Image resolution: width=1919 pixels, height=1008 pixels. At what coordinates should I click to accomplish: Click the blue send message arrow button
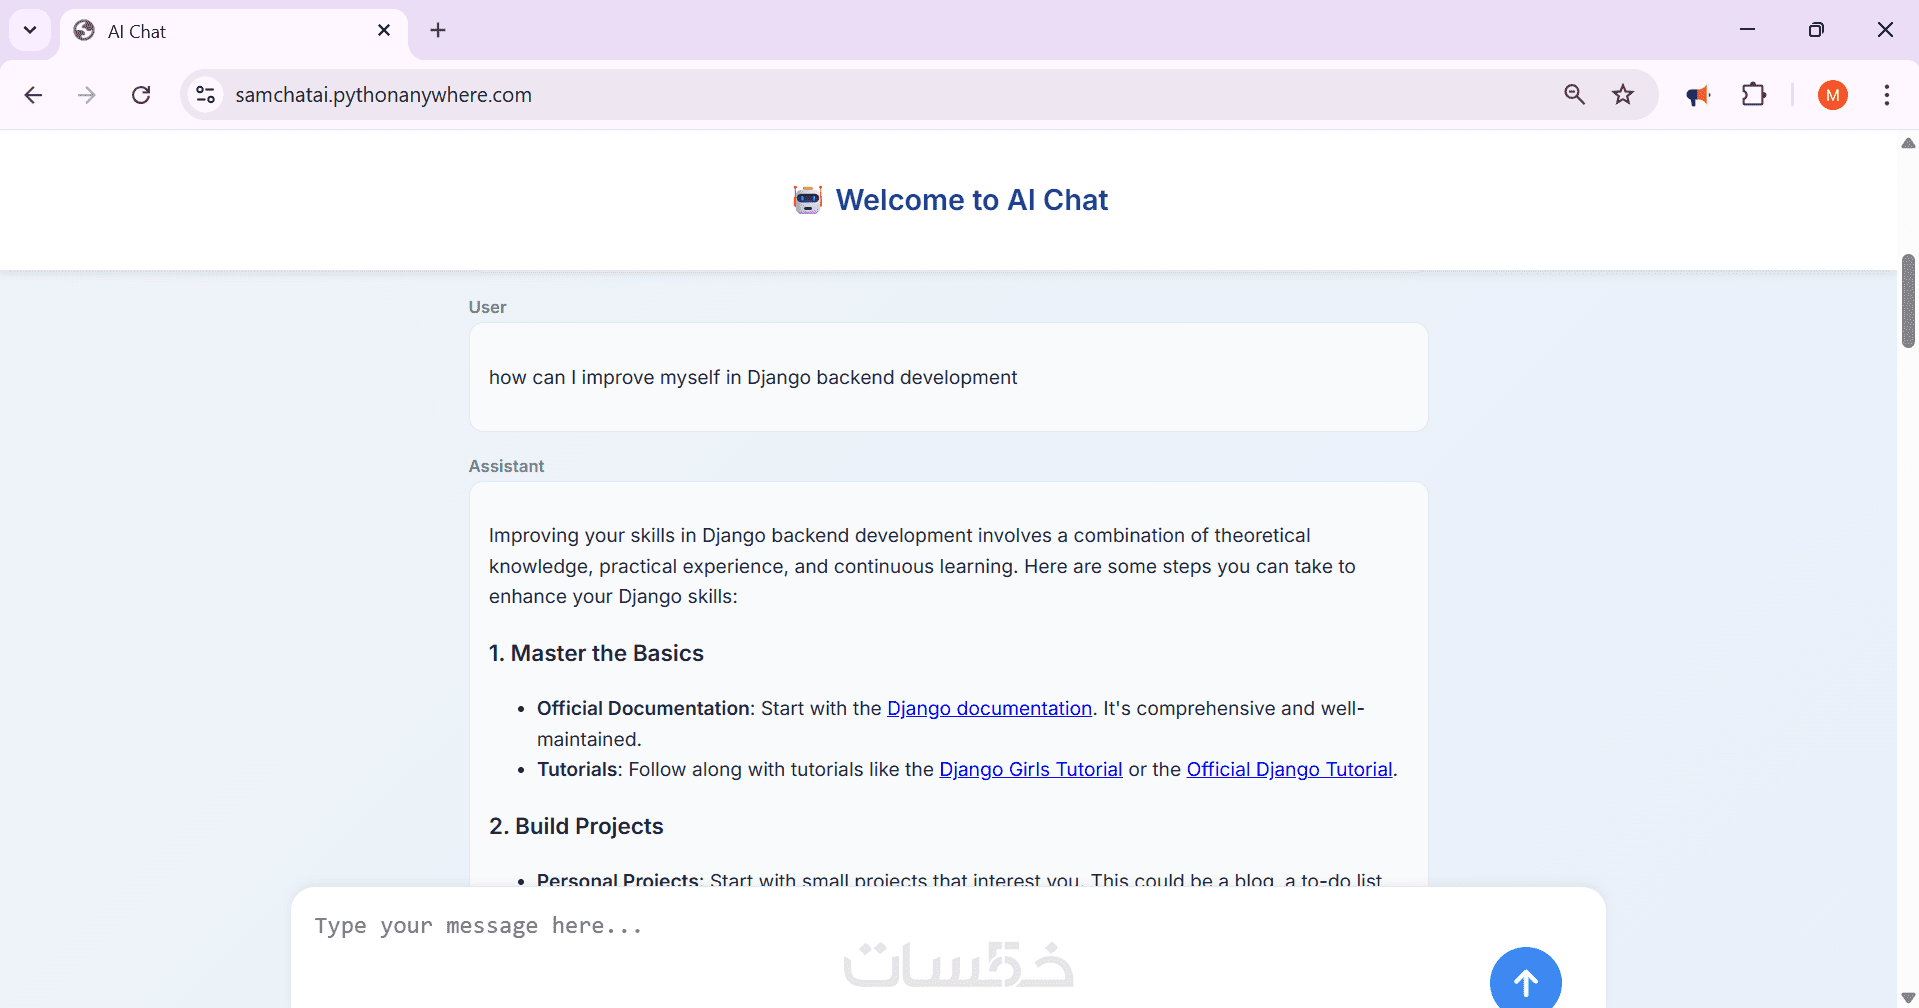[x=1525, y=981]
